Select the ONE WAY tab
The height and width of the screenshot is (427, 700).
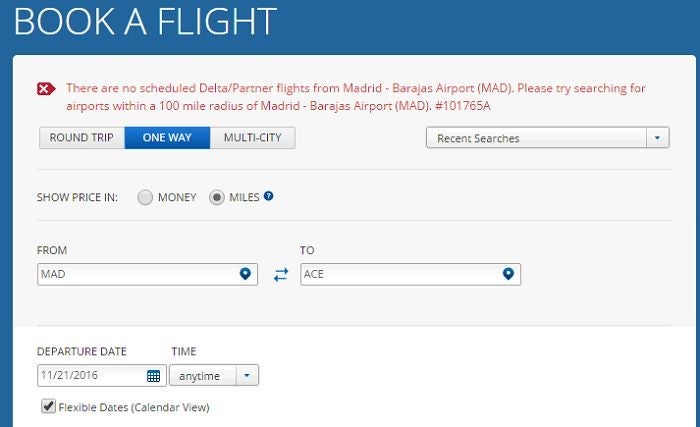pyautogui.click(x=167, y=138)
